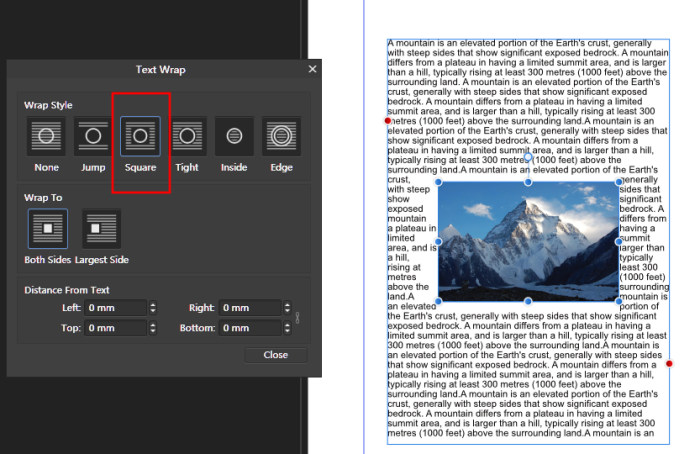Click the Top distance input field
The image size is (700, 454).
pos(116,328)
